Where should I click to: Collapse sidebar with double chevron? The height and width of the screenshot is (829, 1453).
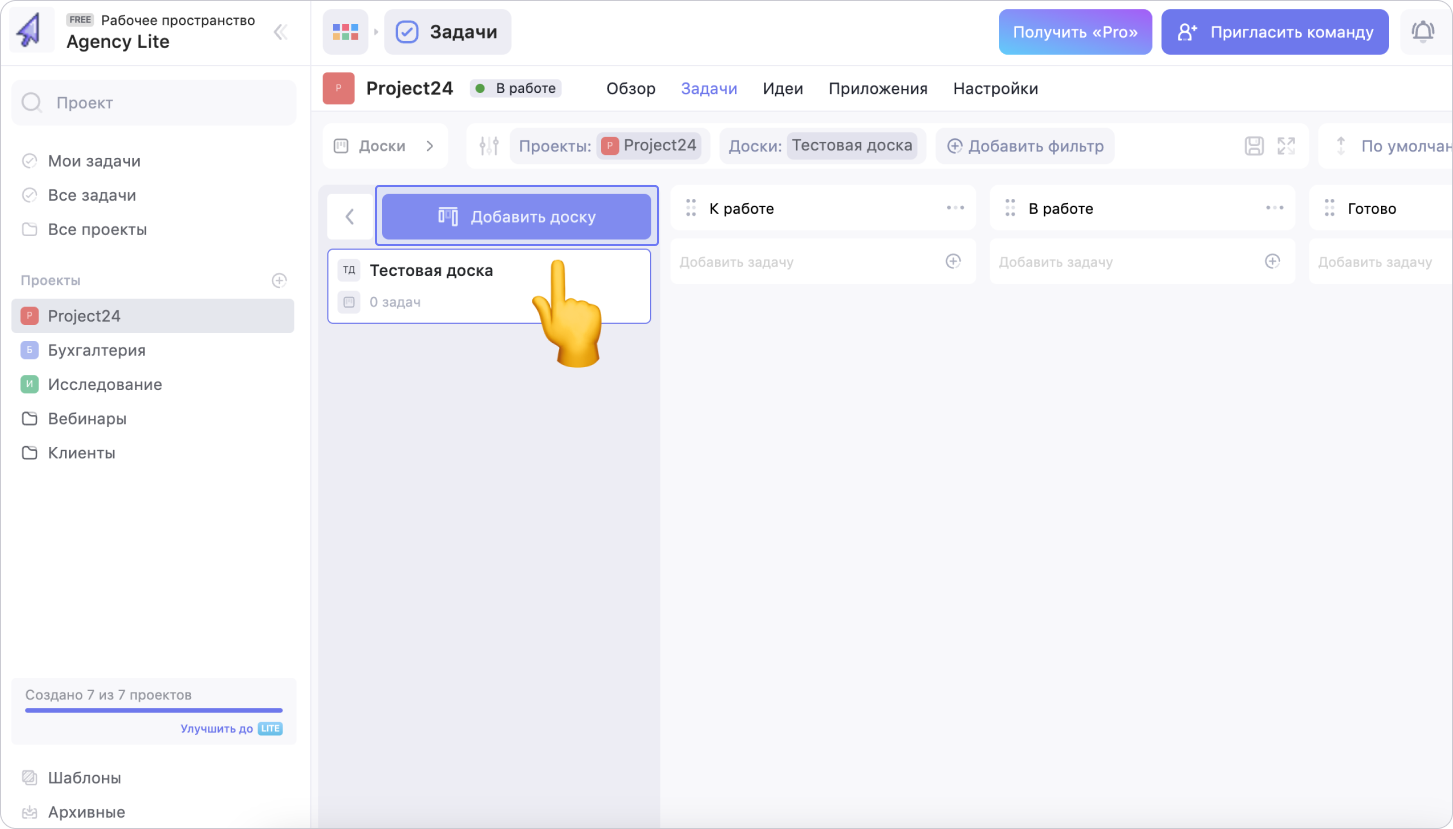tap(280, 32)
